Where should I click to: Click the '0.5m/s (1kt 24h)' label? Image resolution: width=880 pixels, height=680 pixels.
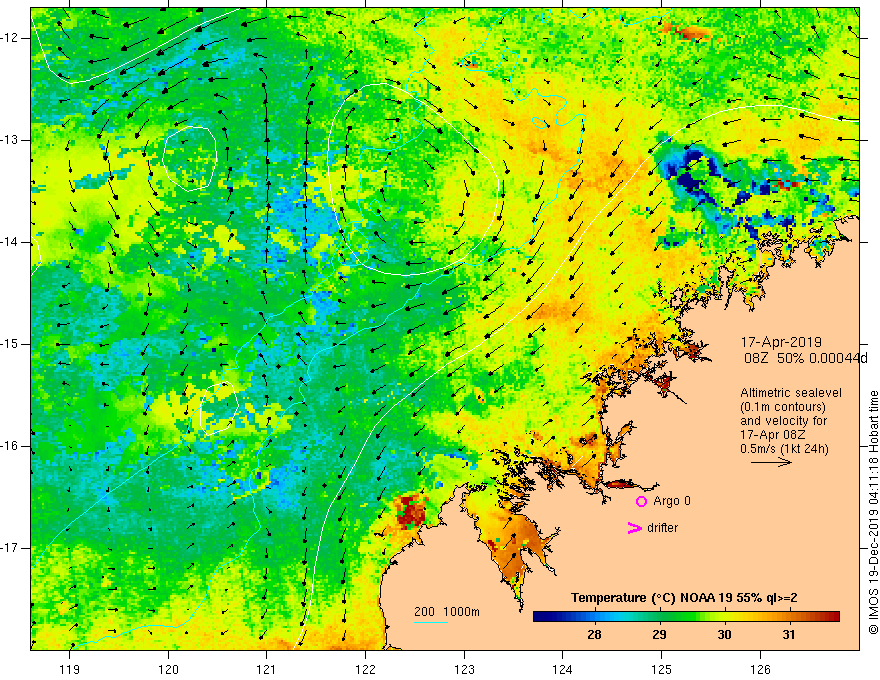click(x=784, y=449)
